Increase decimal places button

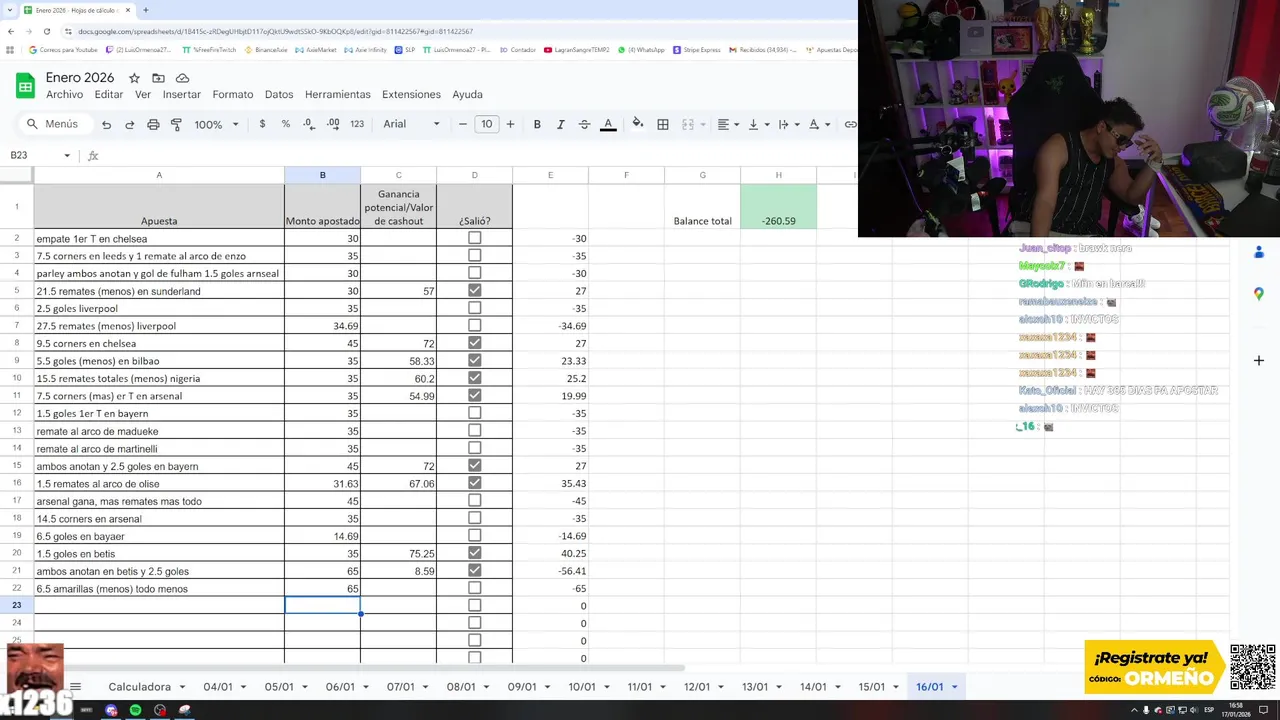332,124
